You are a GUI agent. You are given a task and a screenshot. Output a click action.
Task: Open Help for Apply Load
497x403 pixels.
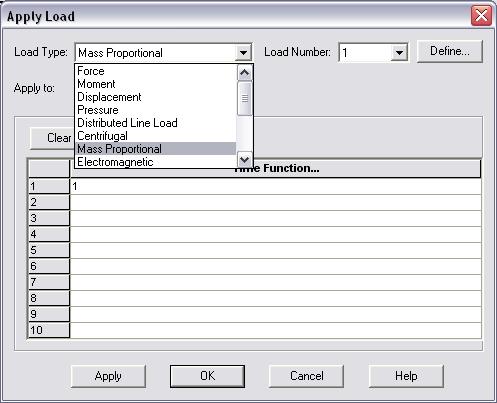(406, 376)
